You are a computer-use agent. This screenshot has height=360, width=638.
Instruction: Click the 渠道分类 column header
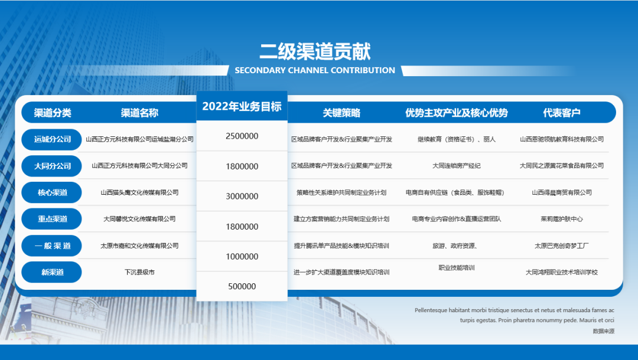tap(52, 113)
